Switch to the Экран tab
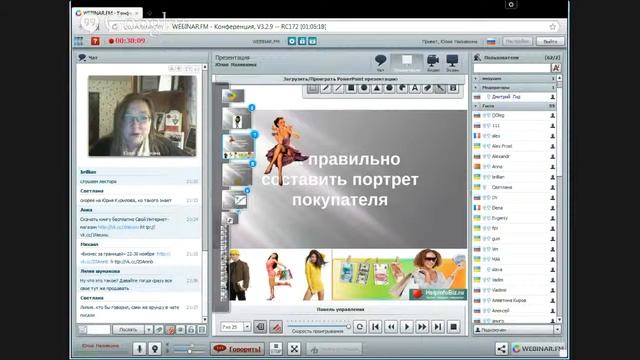 pyautogui.click(x=452, y=63)
